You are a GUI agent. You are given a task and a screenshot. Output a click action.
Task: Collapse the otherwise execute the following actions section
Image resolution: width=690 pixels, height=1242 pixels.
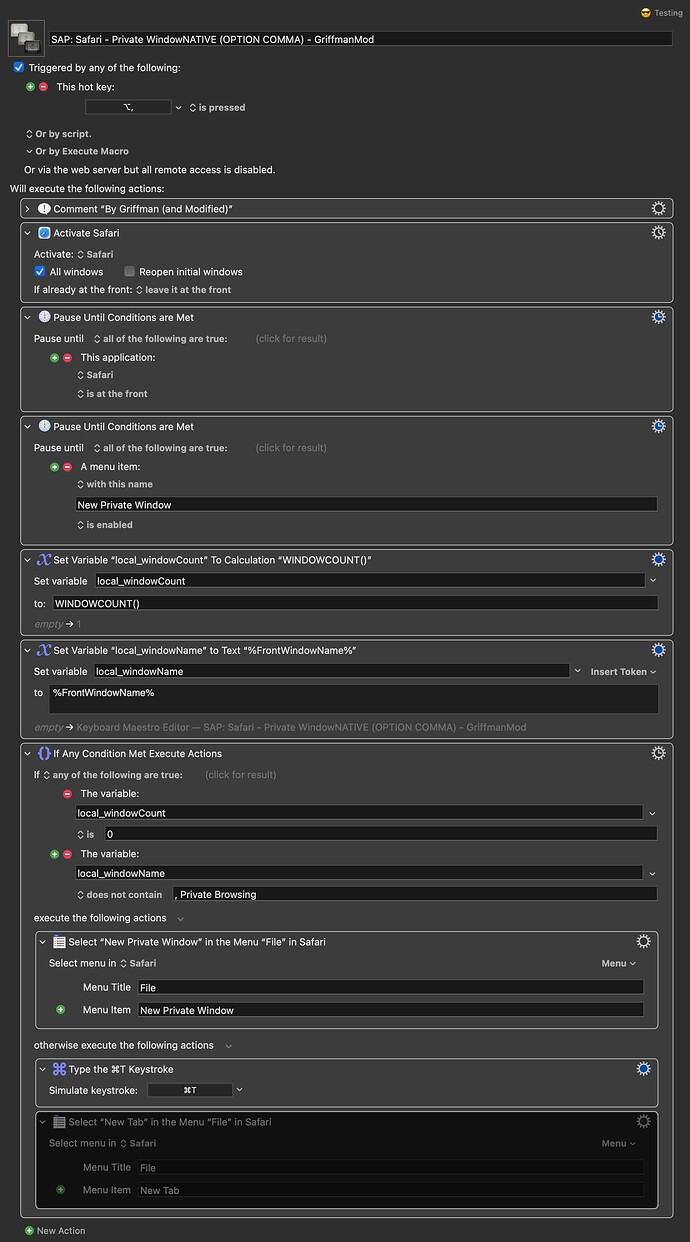[228, 1046]
